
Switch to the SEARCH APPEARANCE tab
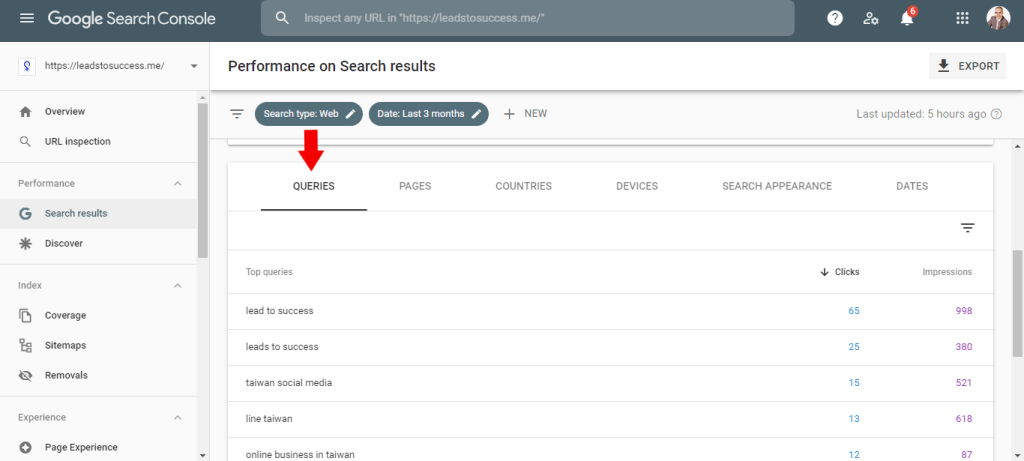[777, 186]
